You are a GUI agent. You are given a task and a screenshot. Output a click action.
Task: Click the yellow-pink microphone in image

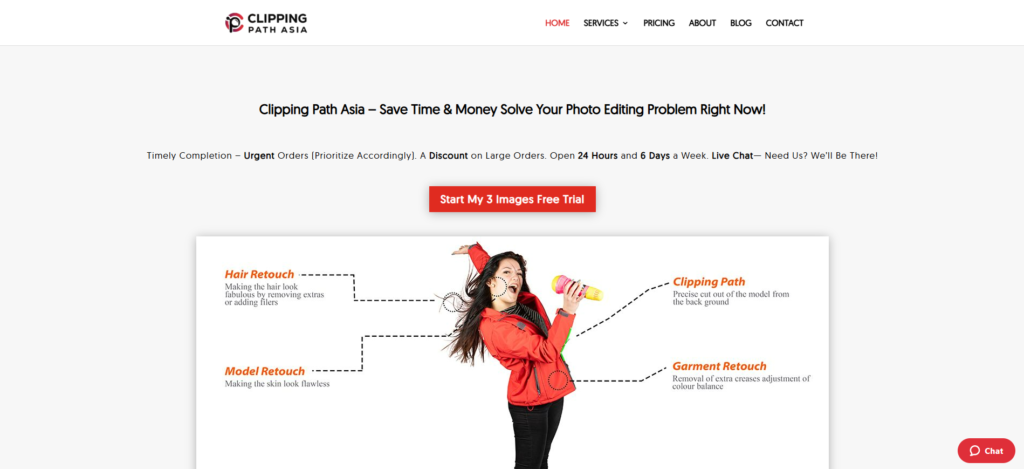pyautogui.click(x=577, y=287)
